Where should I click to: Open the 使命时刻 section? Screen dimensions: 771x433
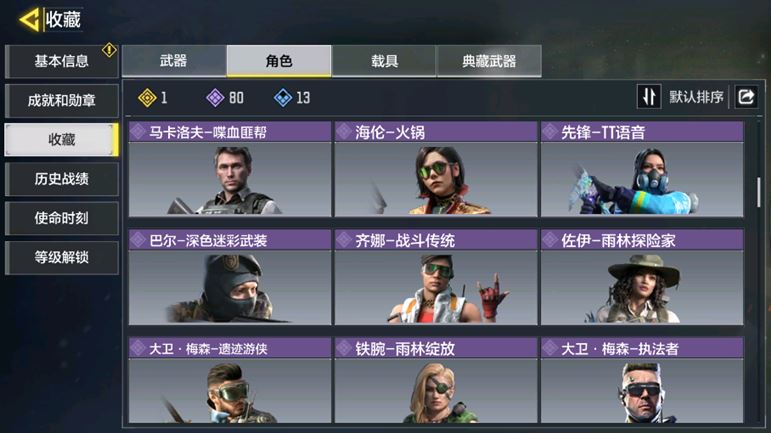pyautogui.click(x=61, y=218)
